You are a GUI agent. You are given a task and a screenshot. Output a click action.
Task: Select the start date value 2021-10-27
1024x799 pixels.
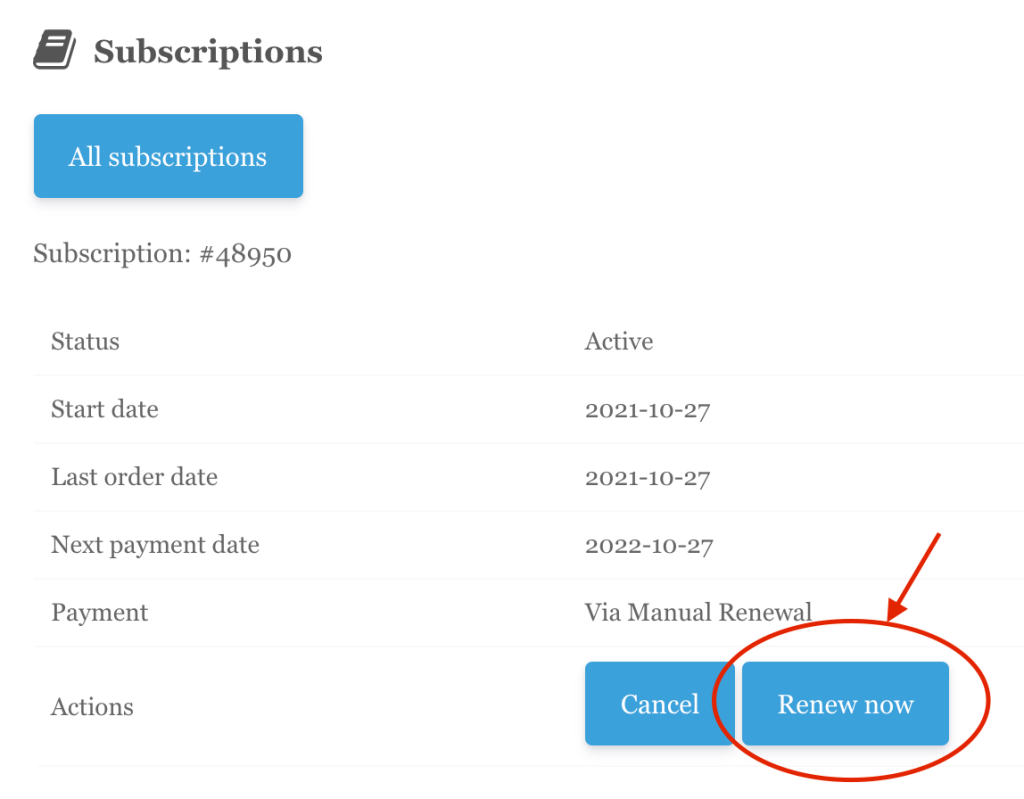[x=647, y=410]
